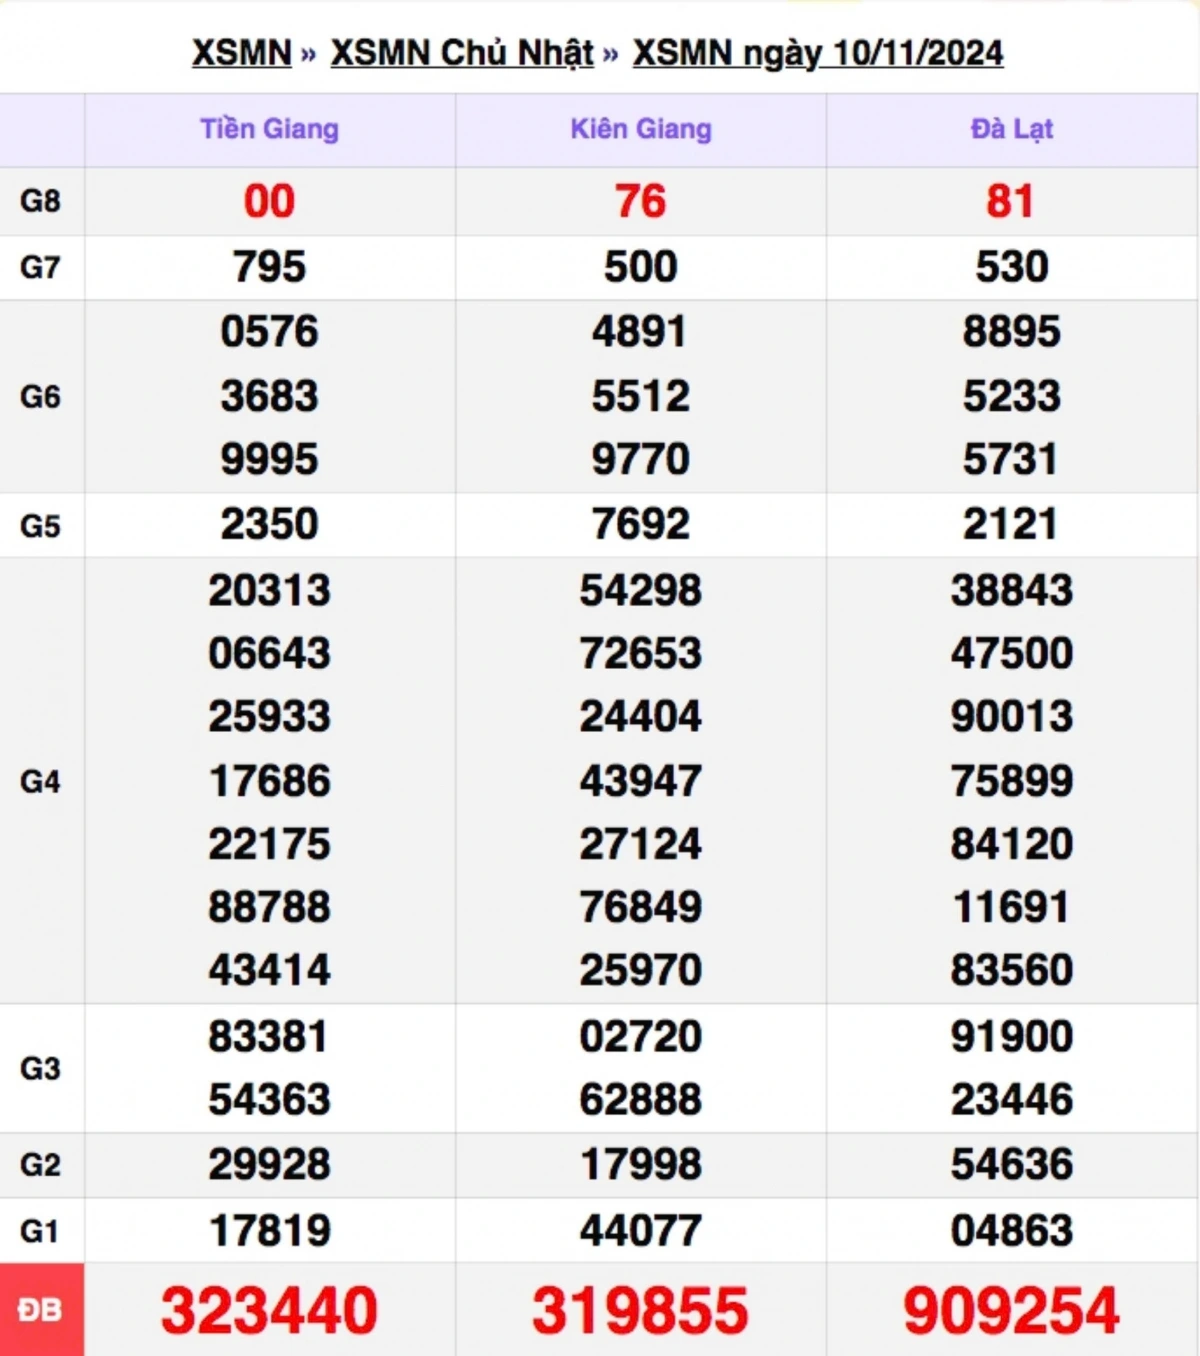Select the Kiên Giang column header

tap(641, 129)
